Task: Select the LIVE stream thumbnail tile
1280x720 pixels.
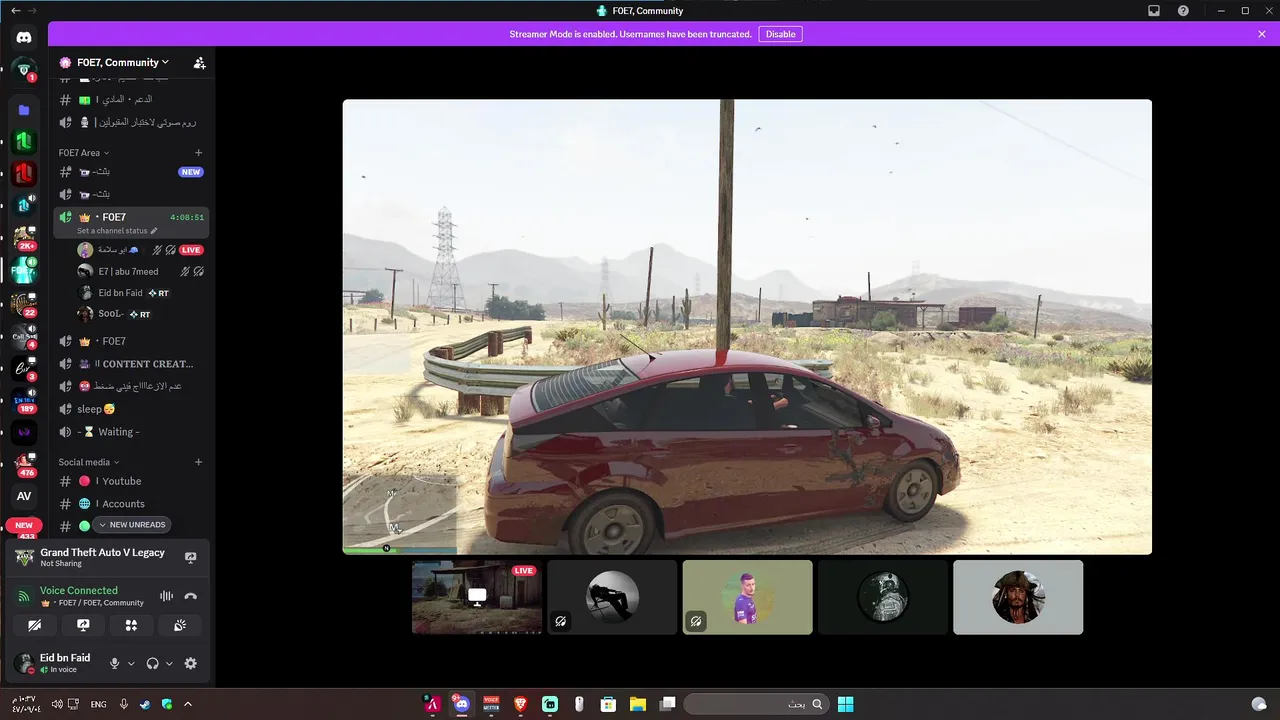Action: tap(477, 597)
